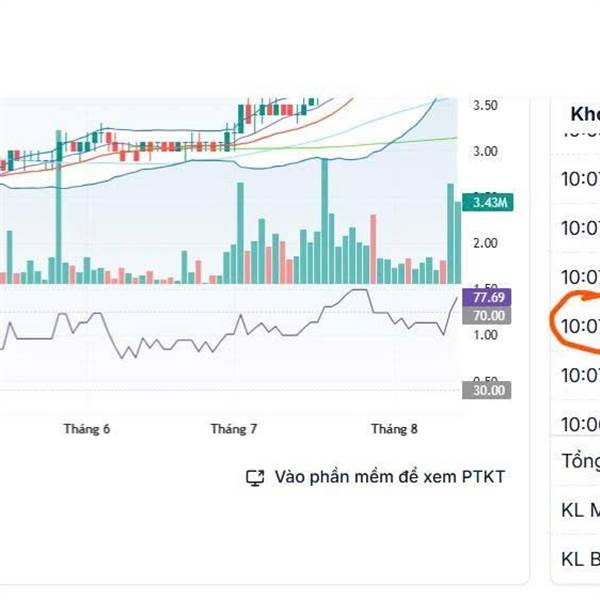Viewport: 600px width, 600px height.
Task: Click the 3.50 price axis label
Action: pyautogui.click(x=486, y=105)
